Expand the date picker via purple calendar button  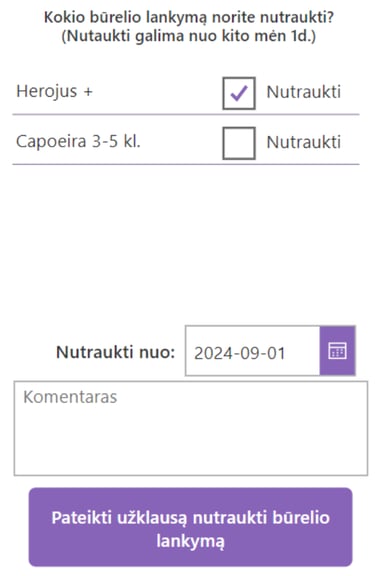[337, 351]
